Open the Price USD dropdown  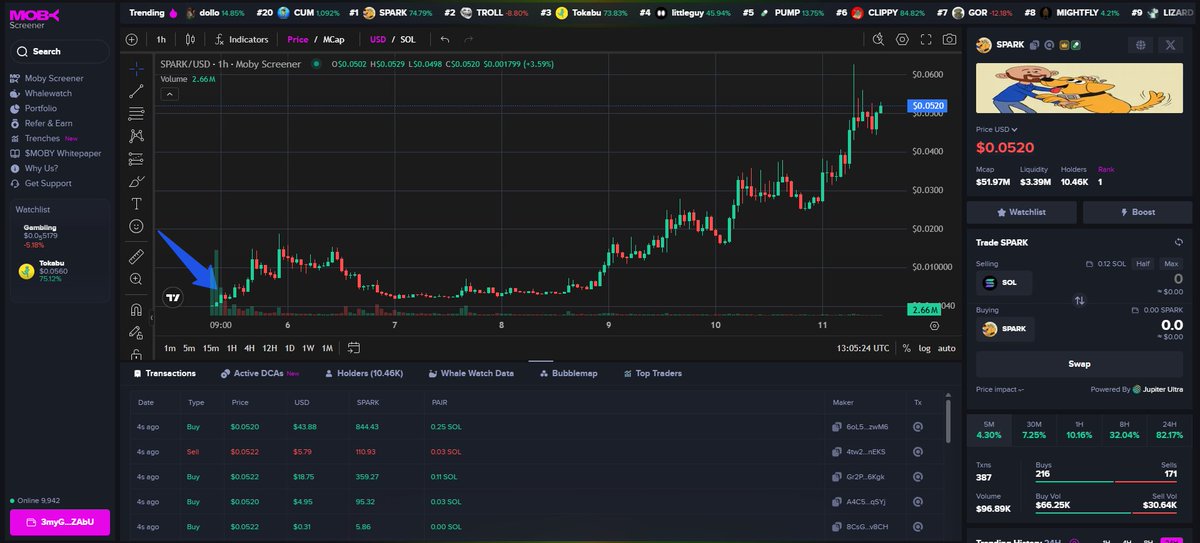[997, 129]
